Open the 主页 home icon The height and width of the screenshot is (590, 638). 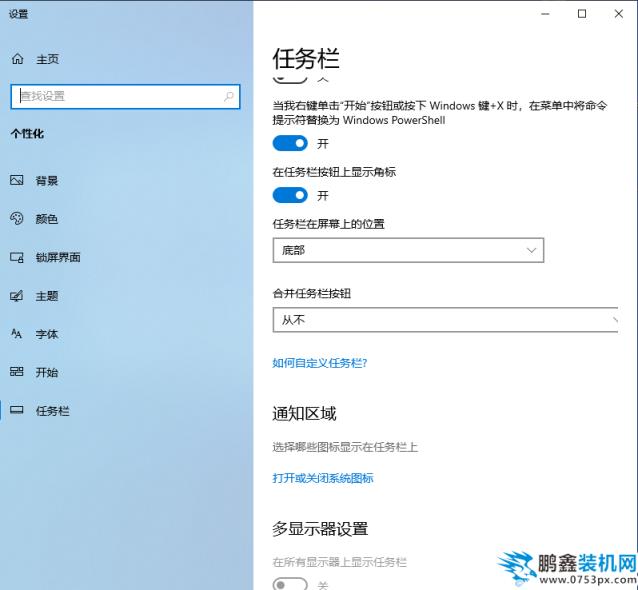pyautogui.click(x=17, y=59)
